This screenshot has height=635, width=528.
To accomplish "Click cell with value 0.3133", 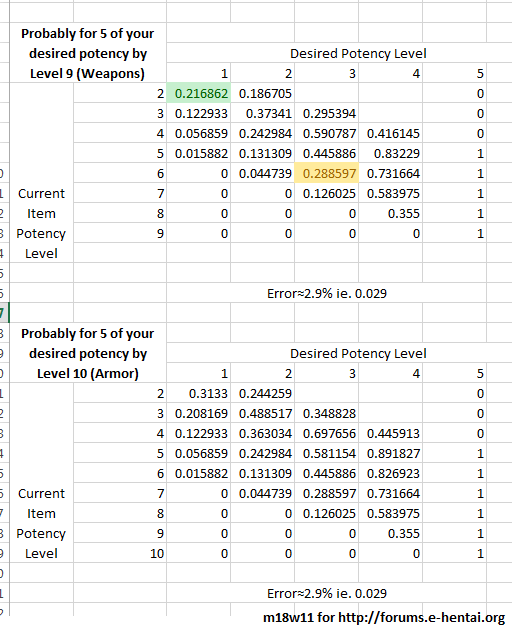I will click(x=198, y=393).
